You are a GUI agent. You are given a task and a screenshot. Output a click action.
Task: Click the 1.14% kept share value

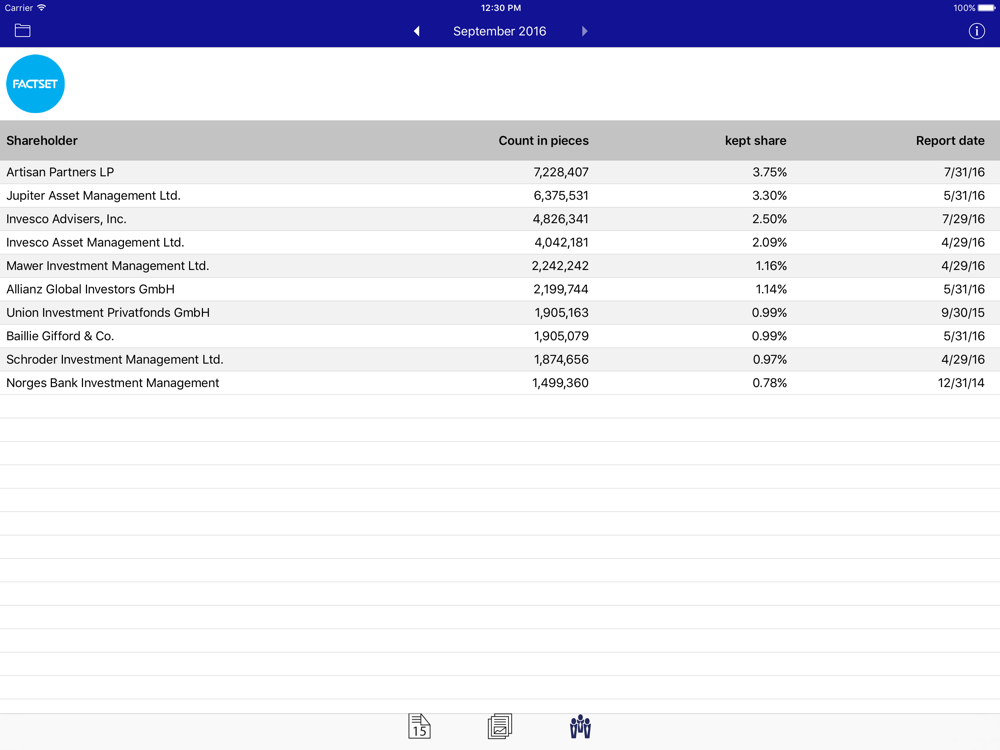[x=771, y=290]
